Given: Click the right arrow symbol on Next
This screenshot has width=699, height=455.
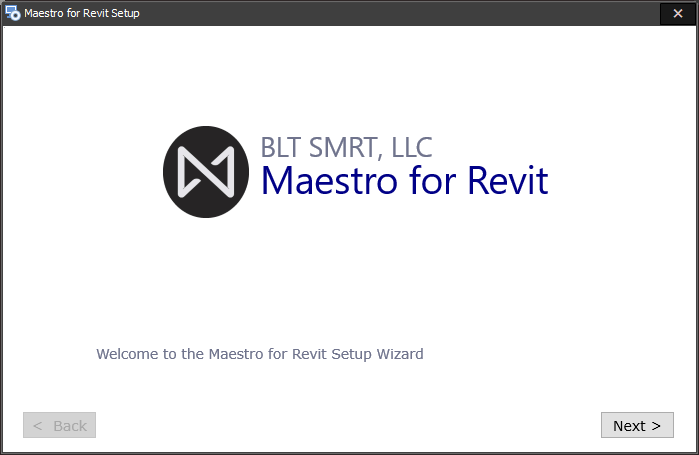Looking at the screenshot, I should [656, 426].
